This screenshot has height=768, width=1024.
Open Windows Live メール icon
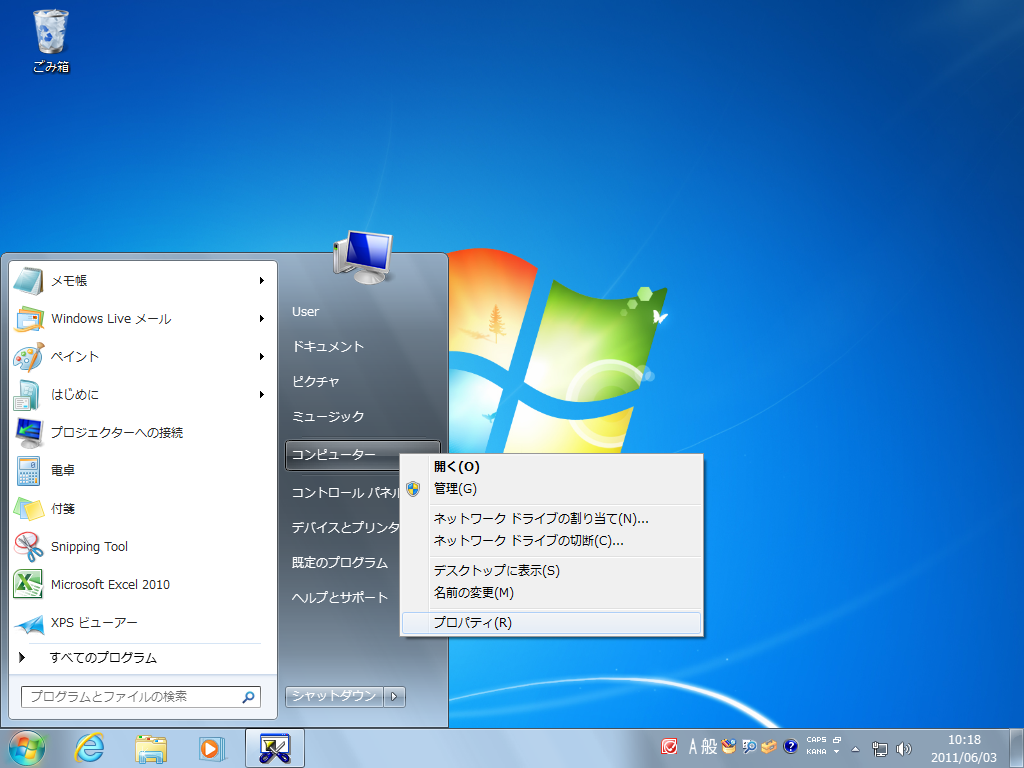pos(28,319)
